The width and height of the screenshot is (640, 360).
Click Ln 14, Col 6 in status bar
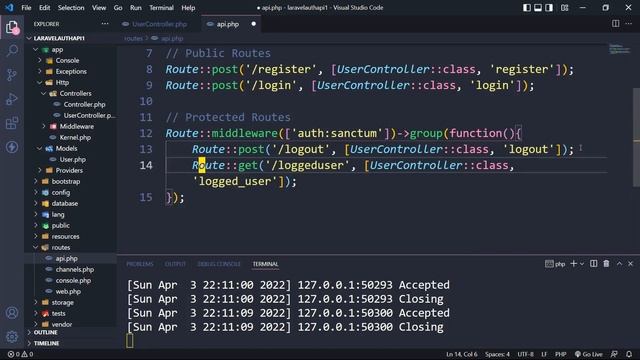tap(462, 354)
